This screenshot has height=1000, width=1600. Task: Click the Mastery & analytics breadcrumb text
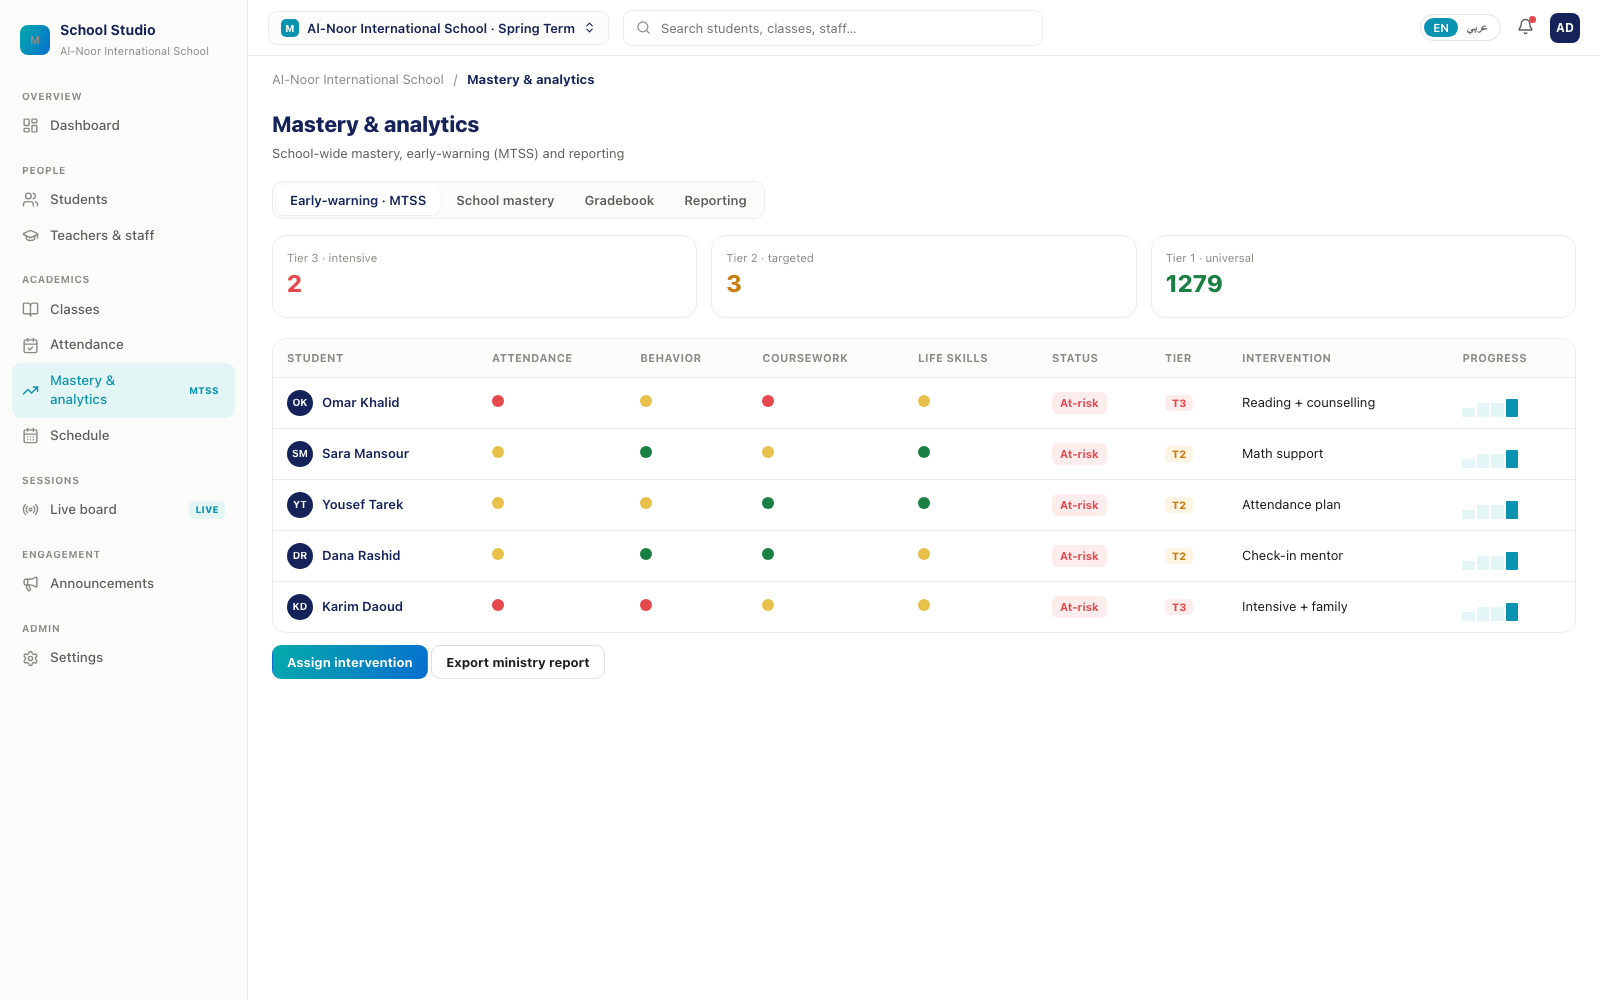point(530,80)
